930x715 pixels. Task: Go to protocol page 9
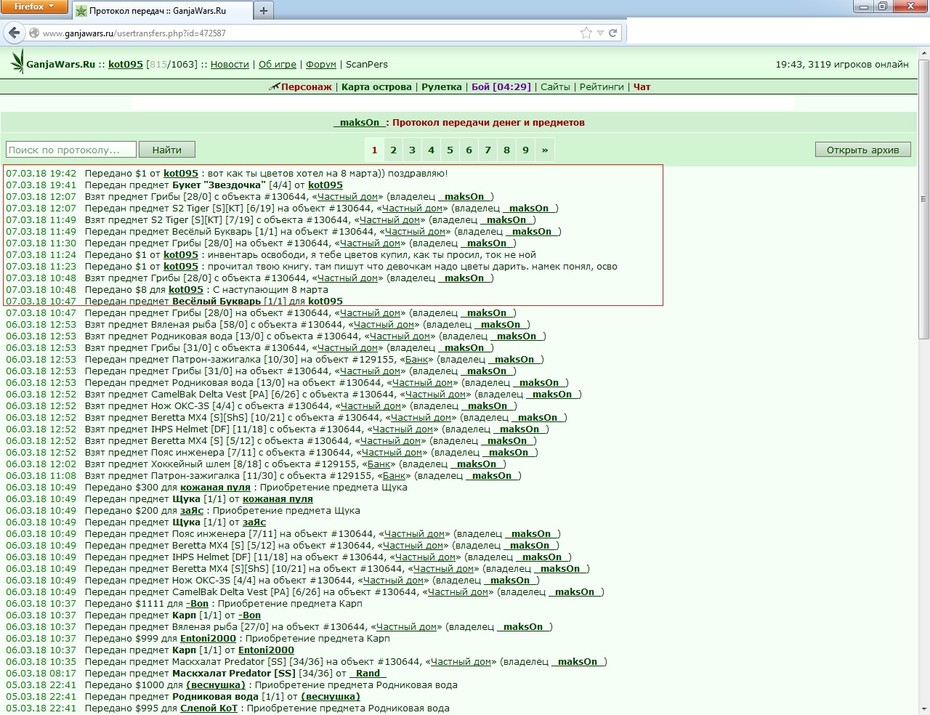pos(525,150)
